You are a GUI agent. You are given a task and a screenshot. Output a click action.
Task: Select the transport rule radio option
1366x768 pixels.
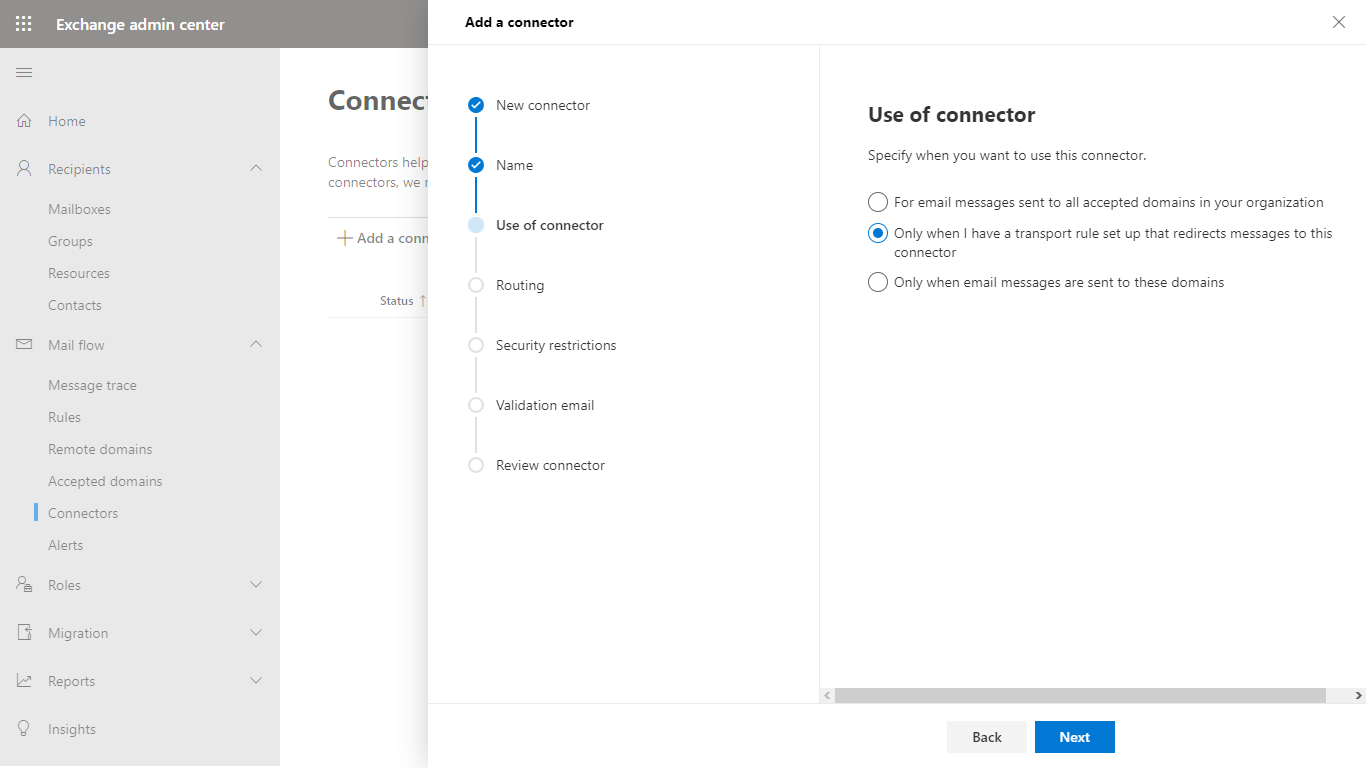(x=878, y=233)
